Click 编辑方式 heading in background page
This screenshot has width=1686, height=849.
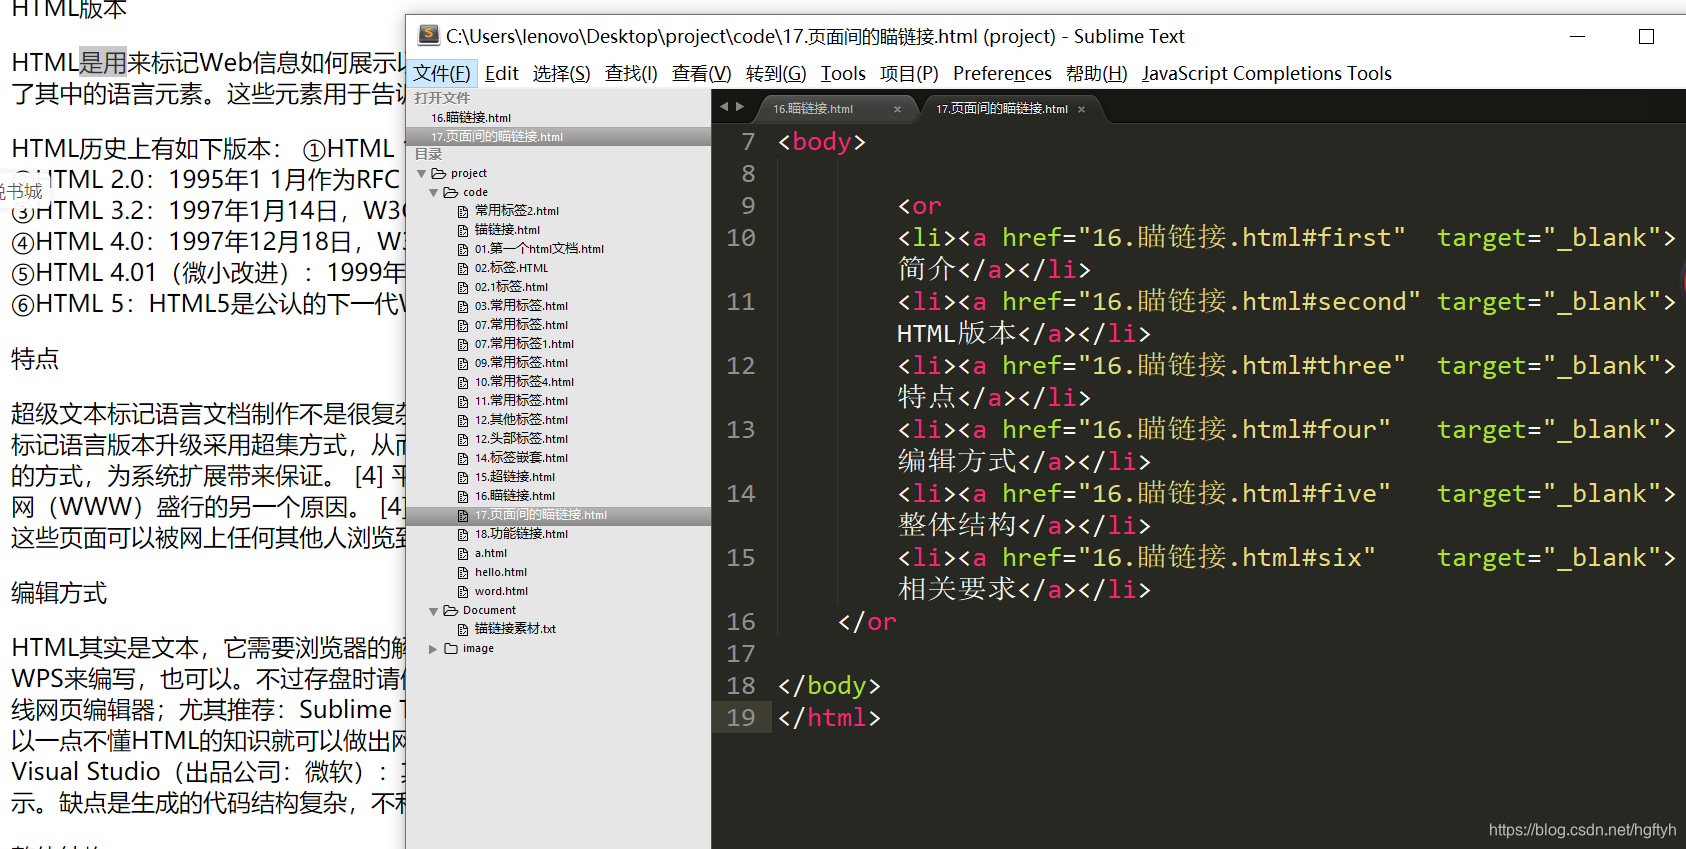click(x=59, y=593)
